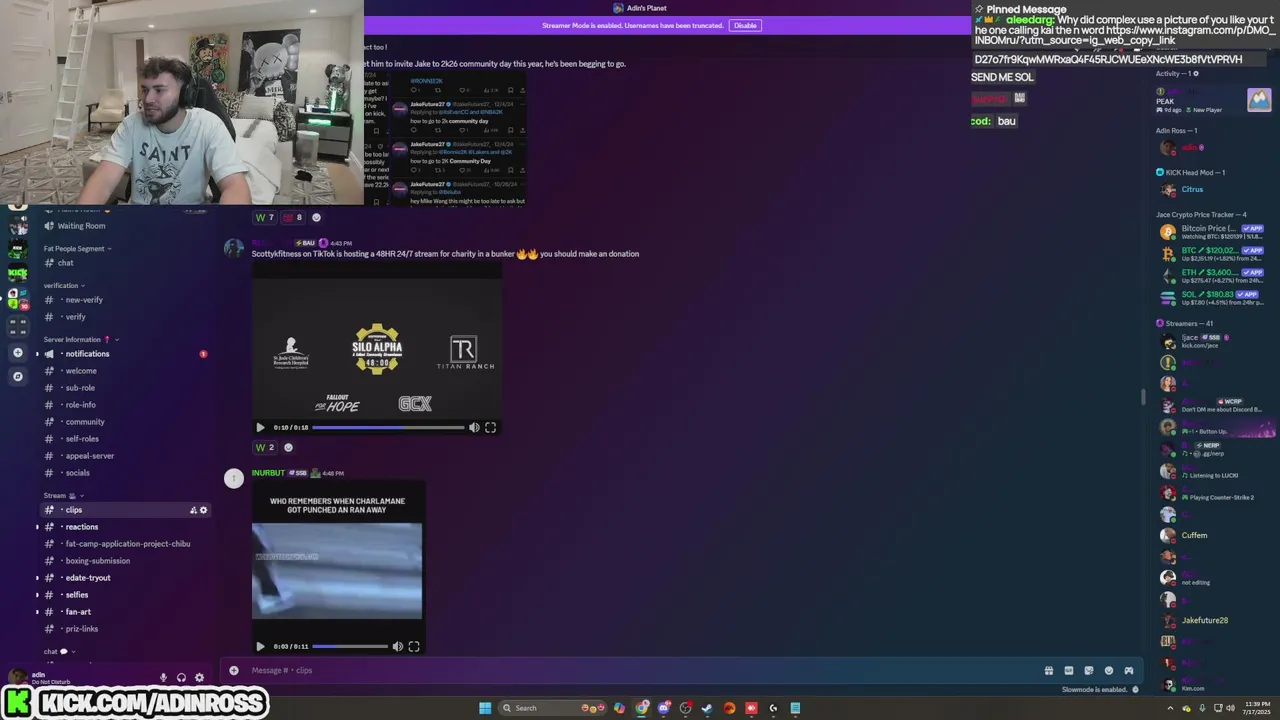The width and height of the screenshot is (1280, 720).
Task: Open the sub-role channel
Action: [x=125, y=388]
